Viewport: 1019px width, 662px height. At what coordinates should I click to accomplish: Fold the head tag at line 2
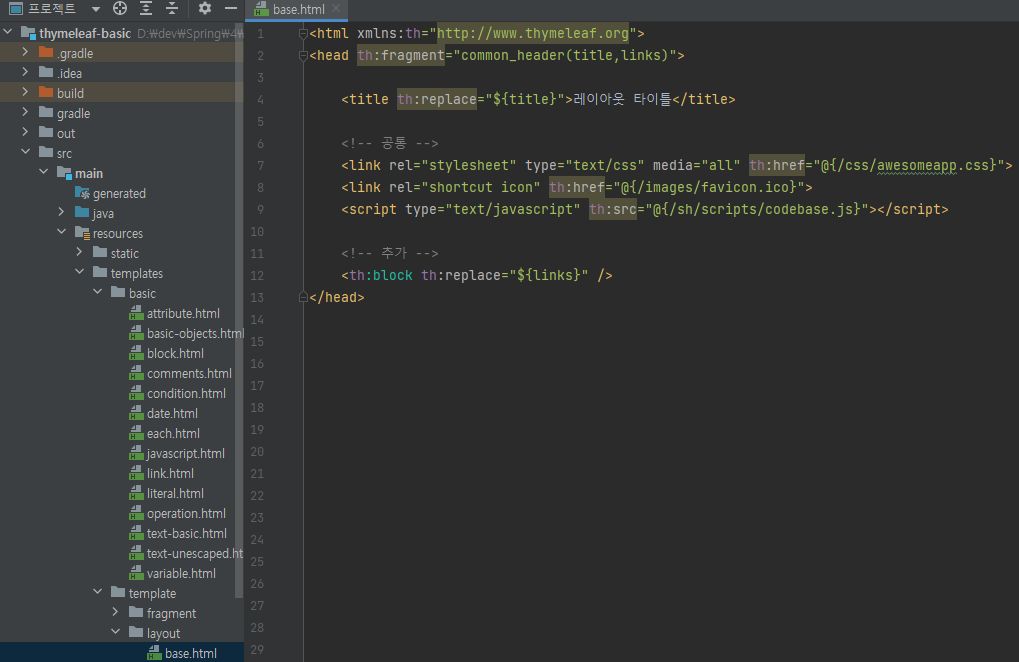click(303, 55)
